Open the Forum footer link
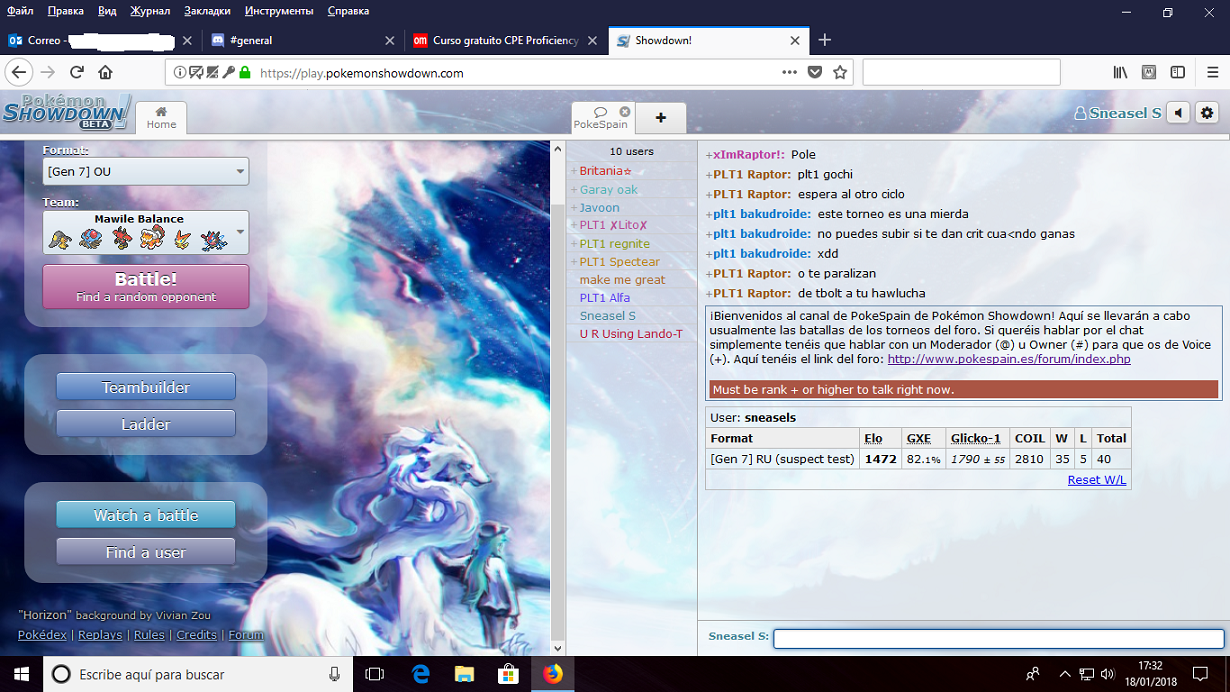This screenshot has height=692, width=1230. click(246, 634)
